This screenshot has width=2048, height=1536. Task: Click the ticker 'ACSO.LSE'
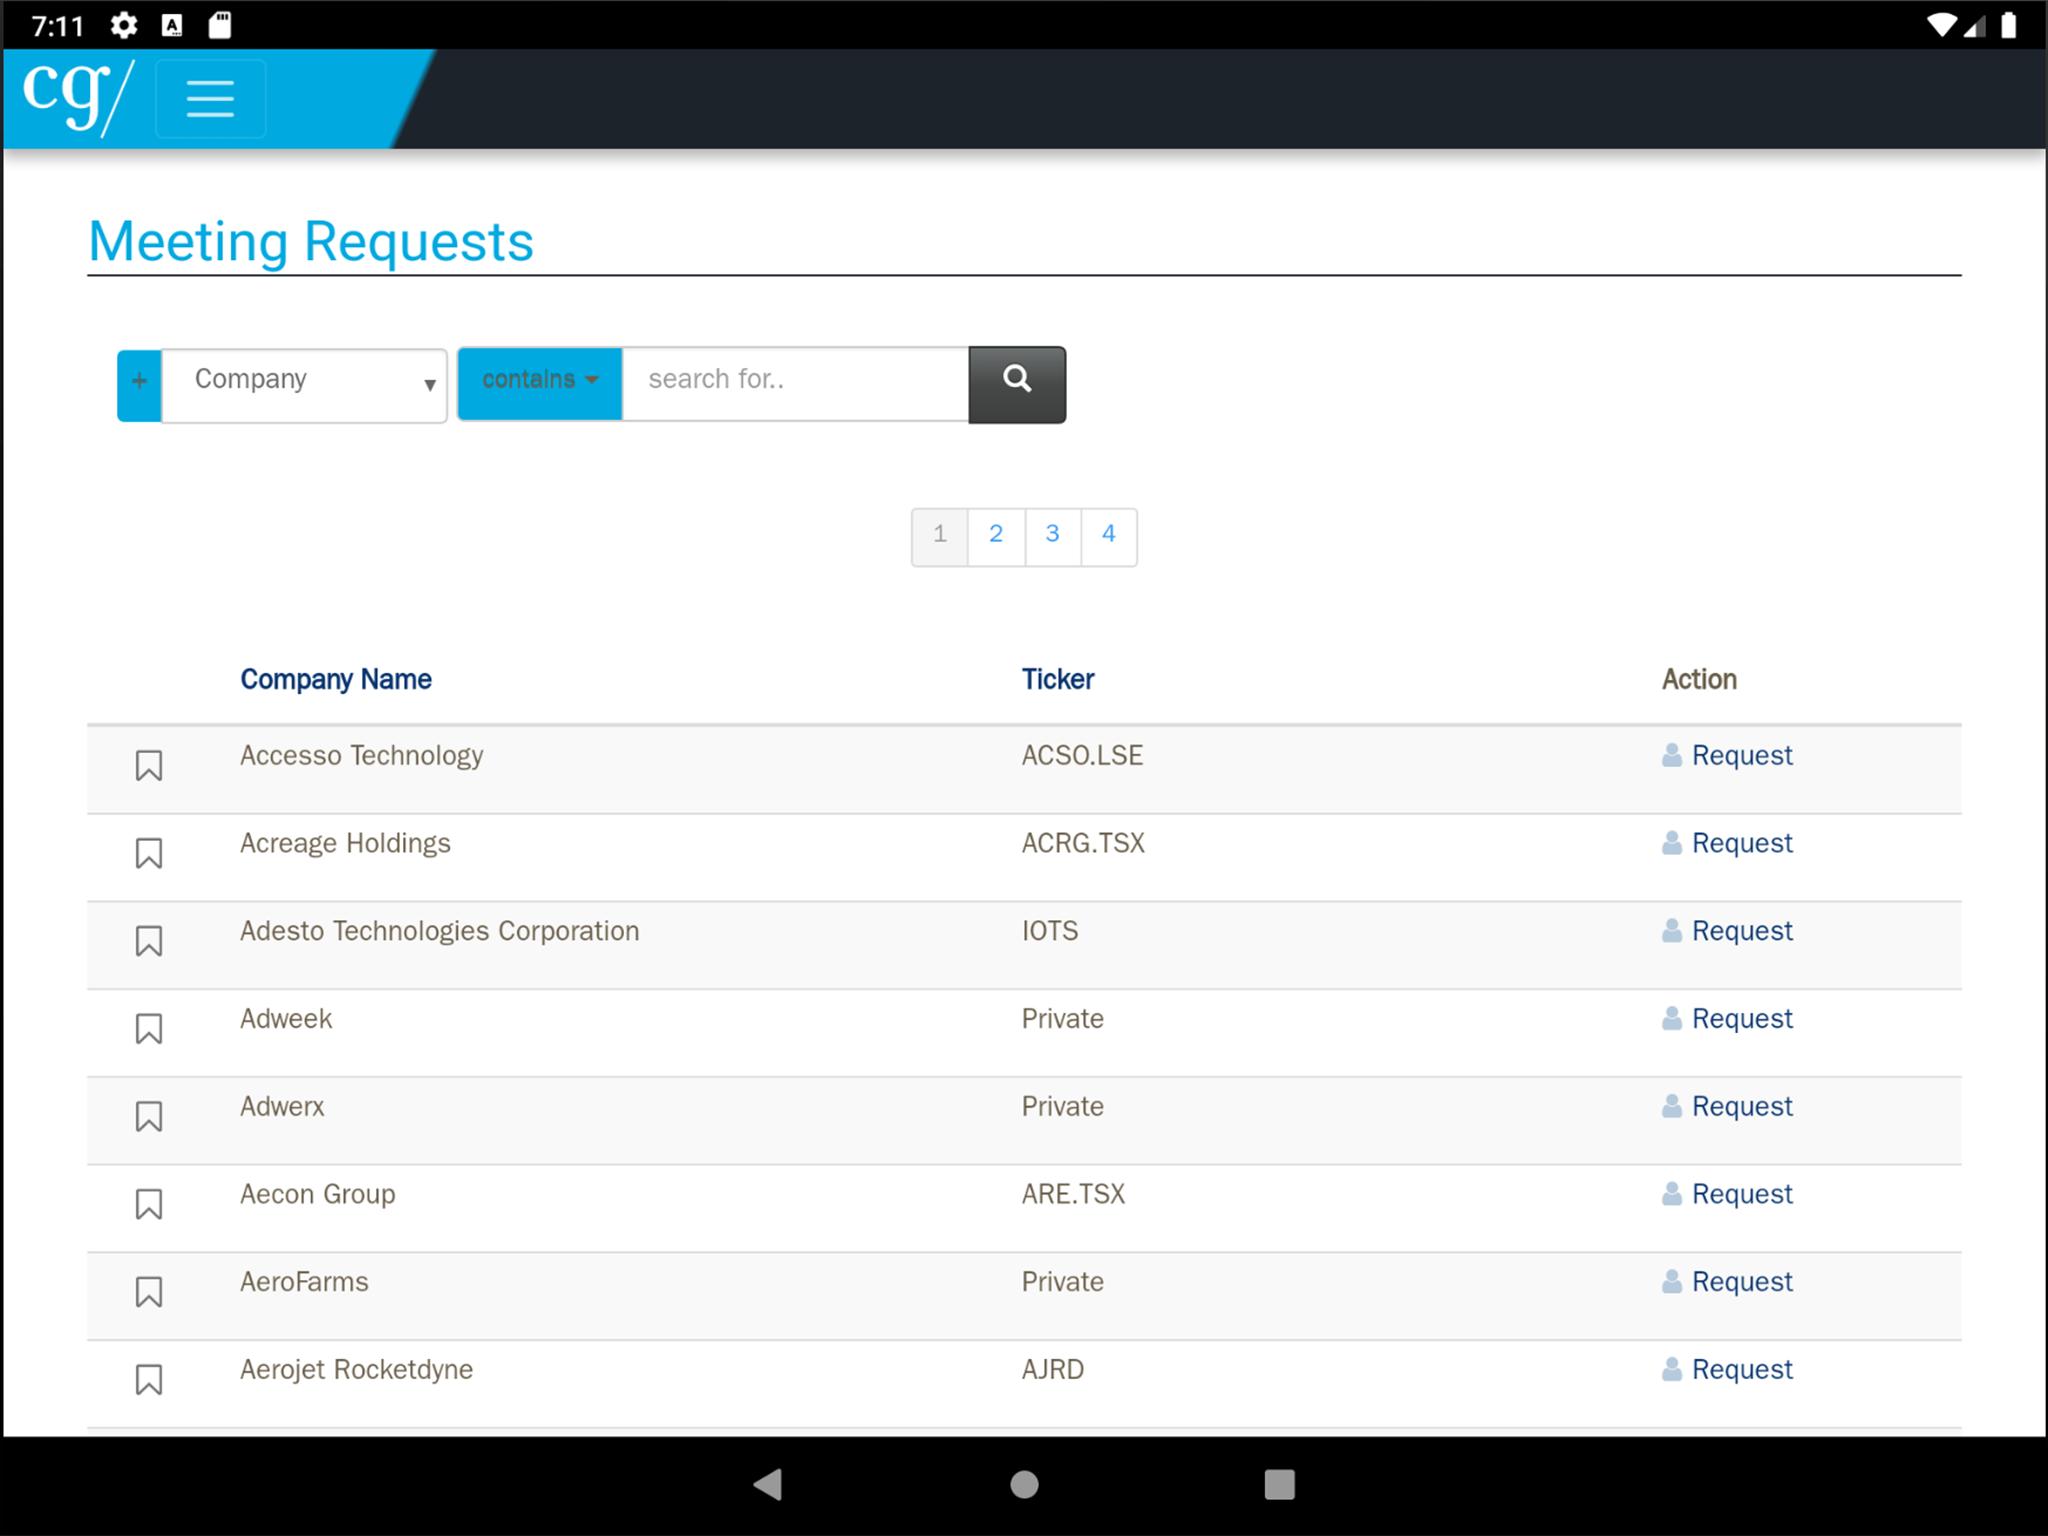tap(1082, 755)
